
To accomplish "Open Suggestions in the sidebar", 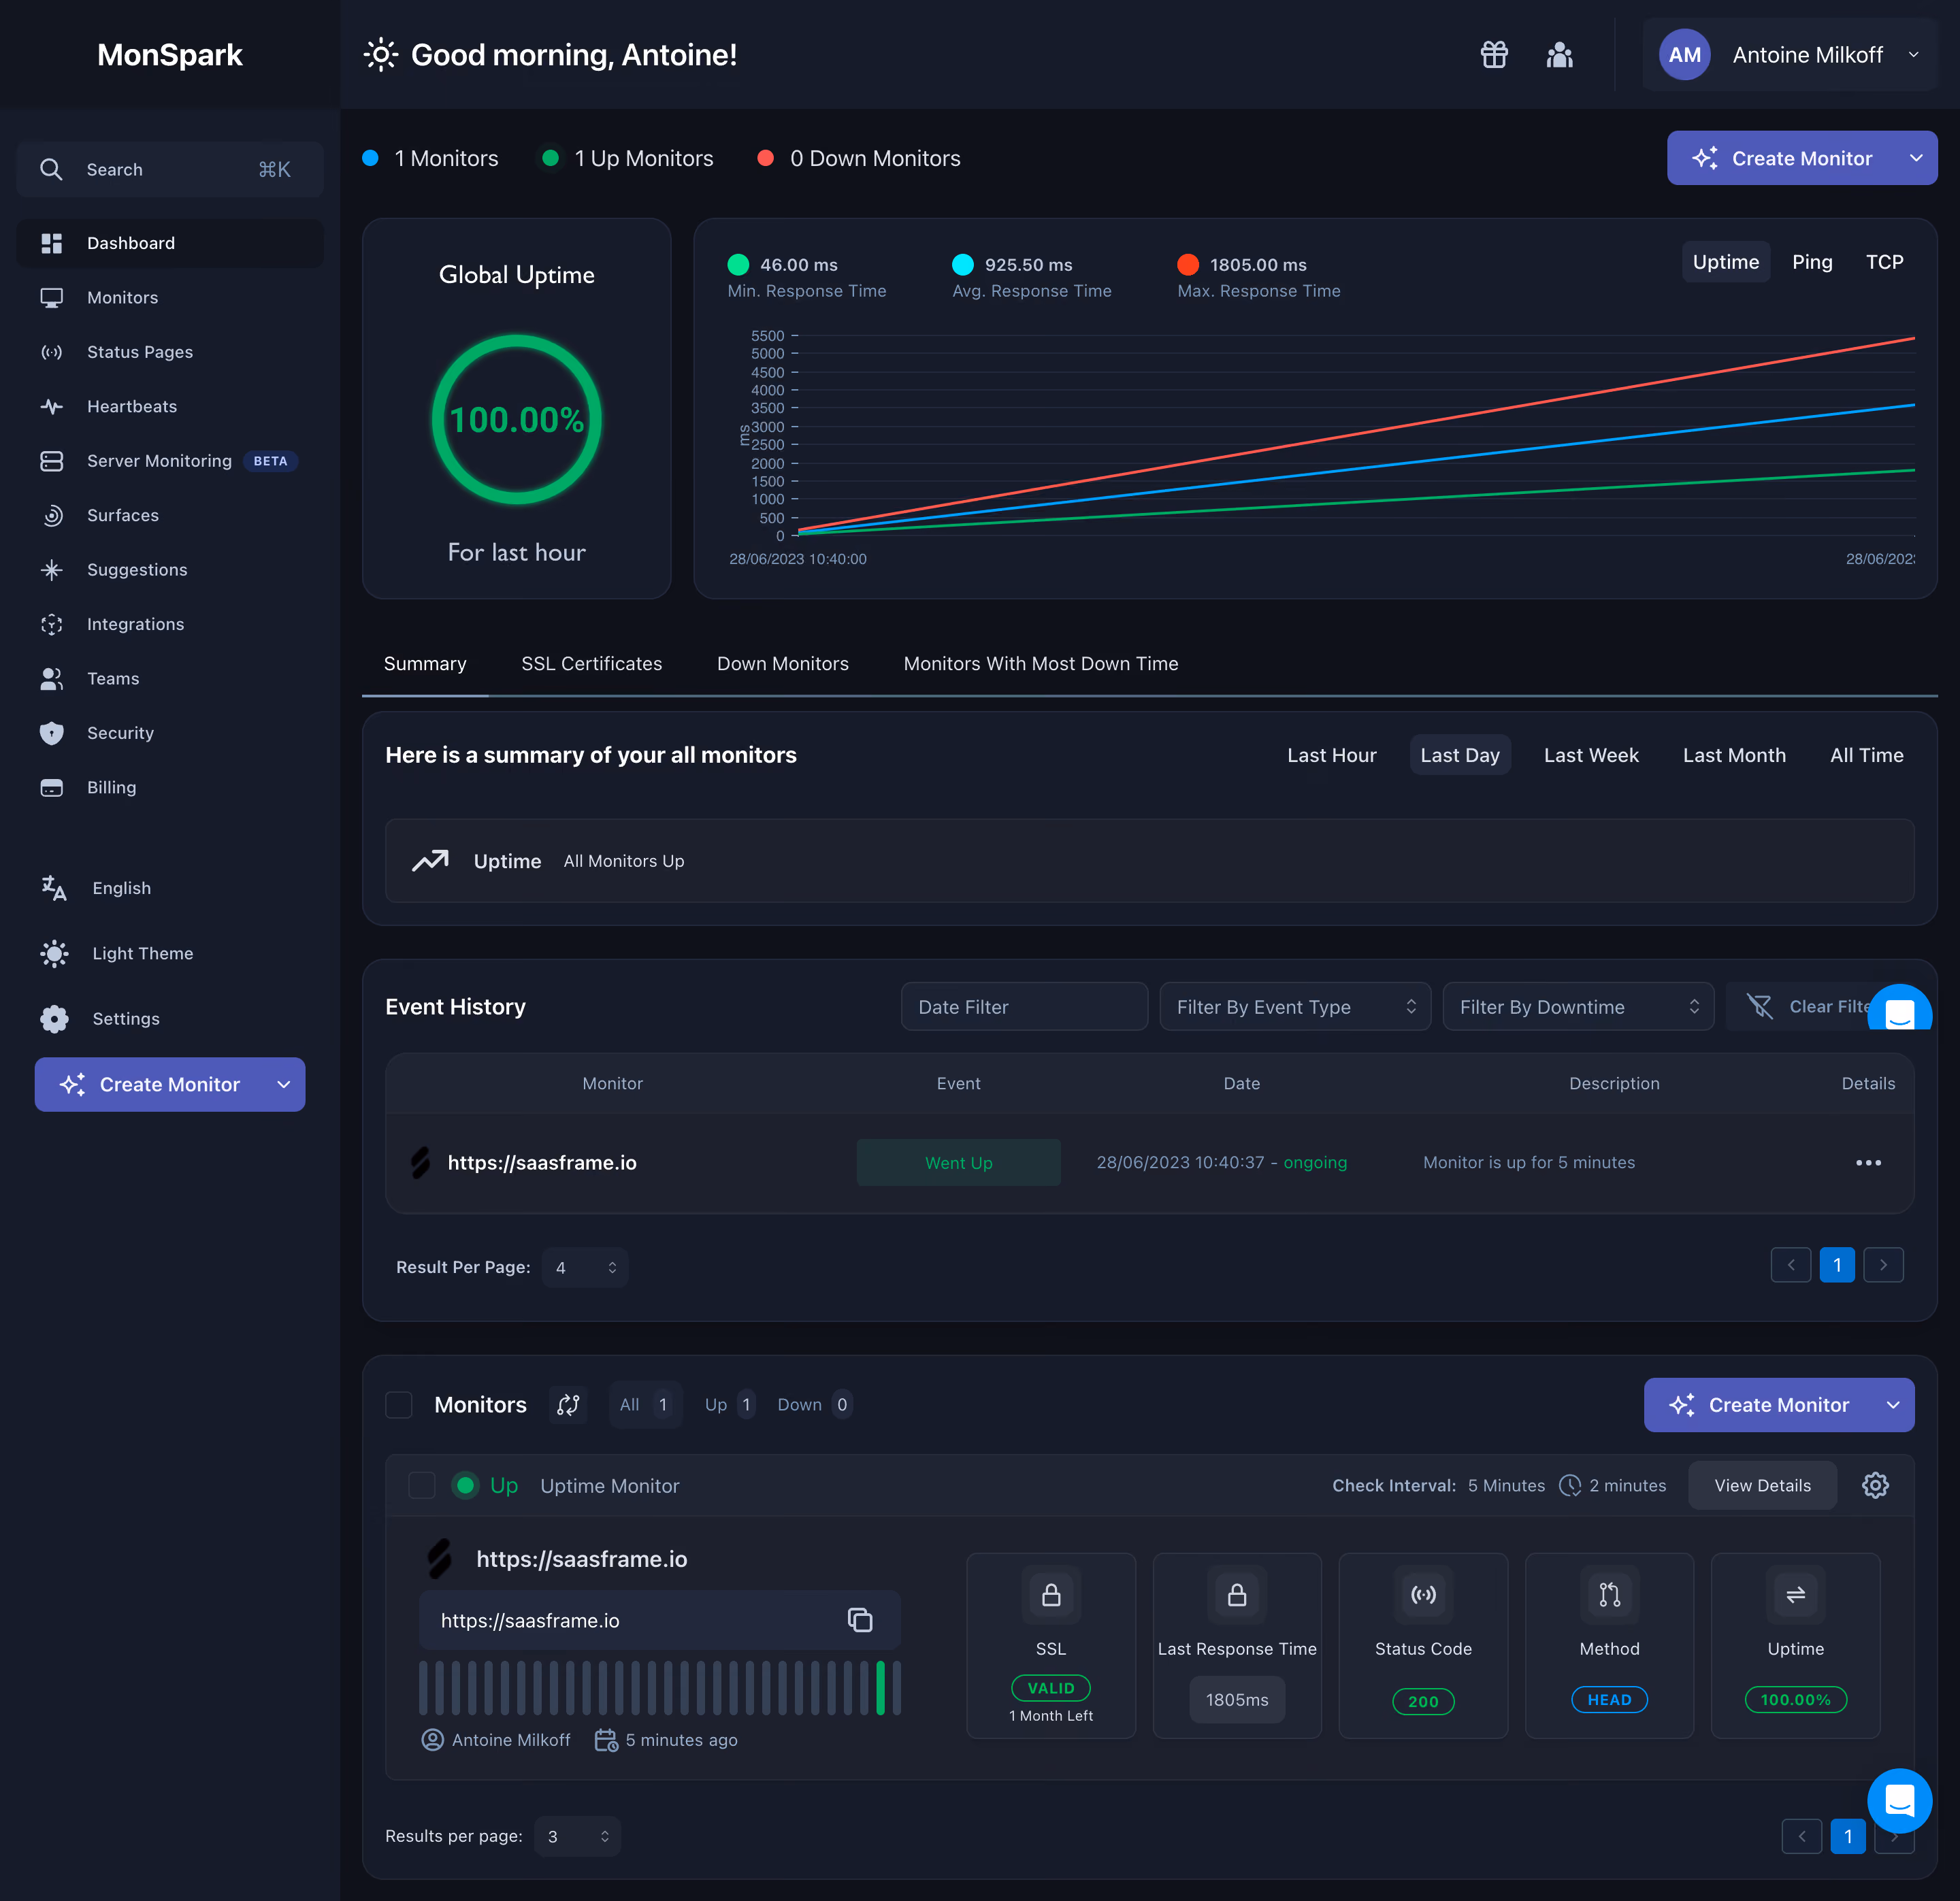I will point(170,570).
